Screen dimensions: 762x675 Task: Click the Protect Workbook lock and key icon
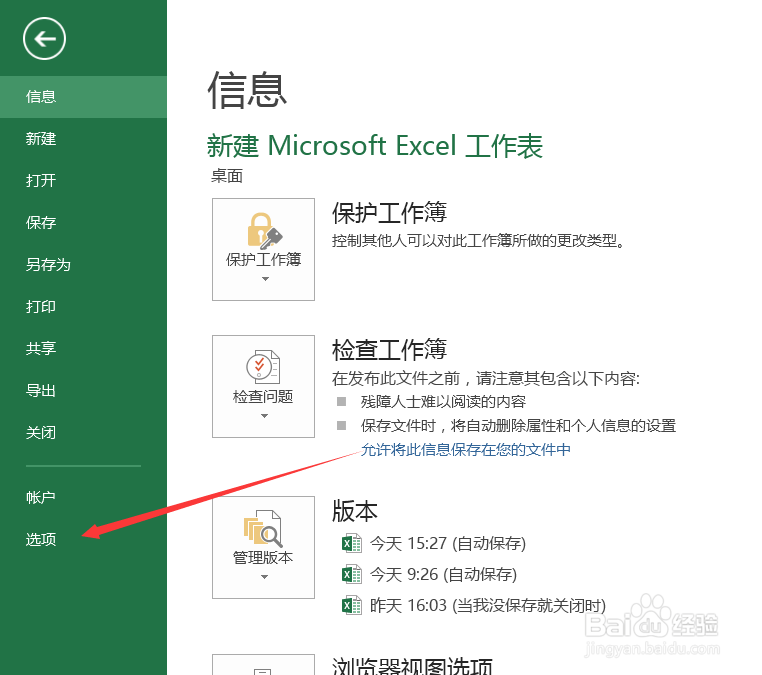(264, 230)
